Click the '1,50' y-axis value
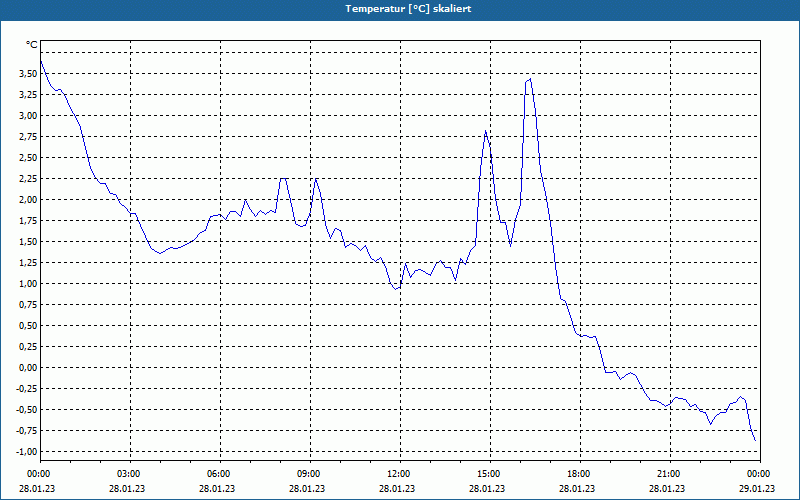The width and height of the screenshot is (800, 500). click(x=28, y=241)
